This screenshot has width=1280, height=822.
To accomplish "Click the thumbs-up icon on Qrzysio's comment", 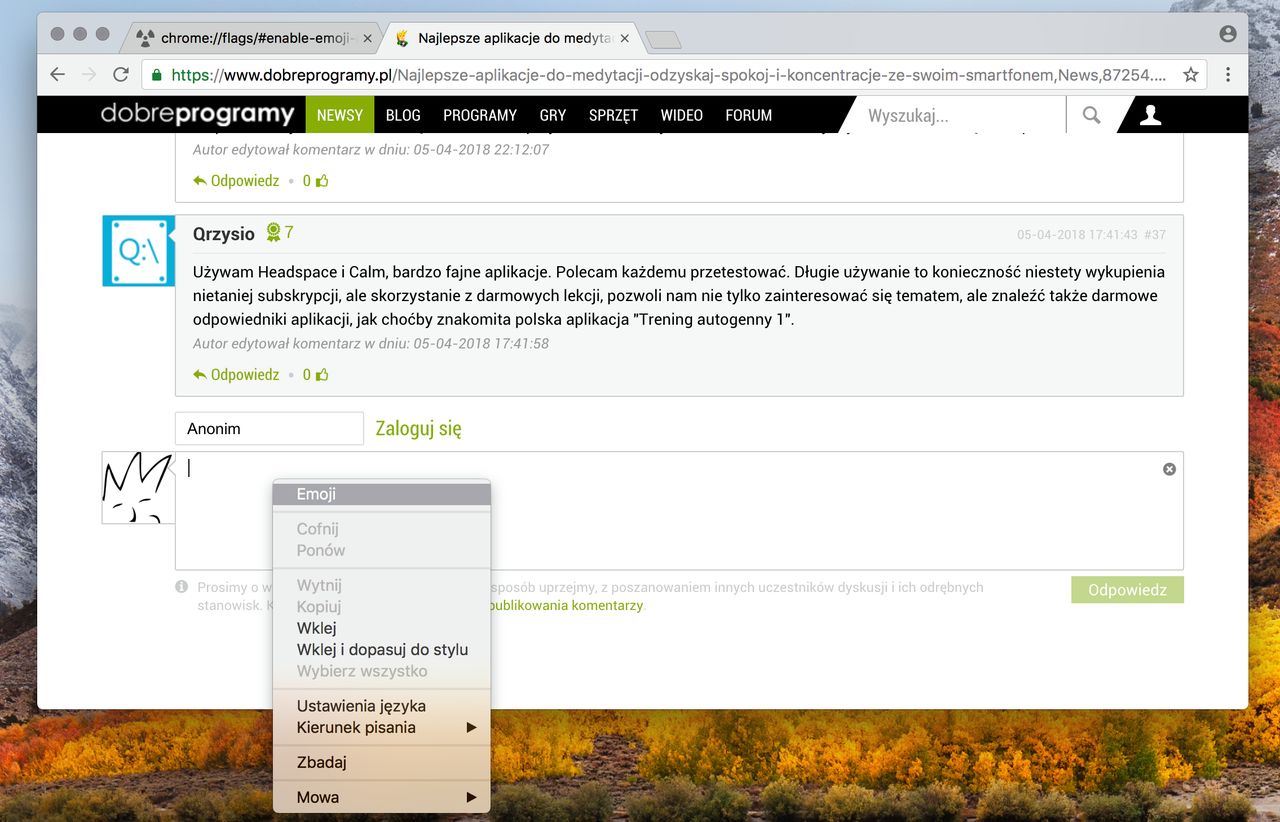I will [x=322, y=375].
